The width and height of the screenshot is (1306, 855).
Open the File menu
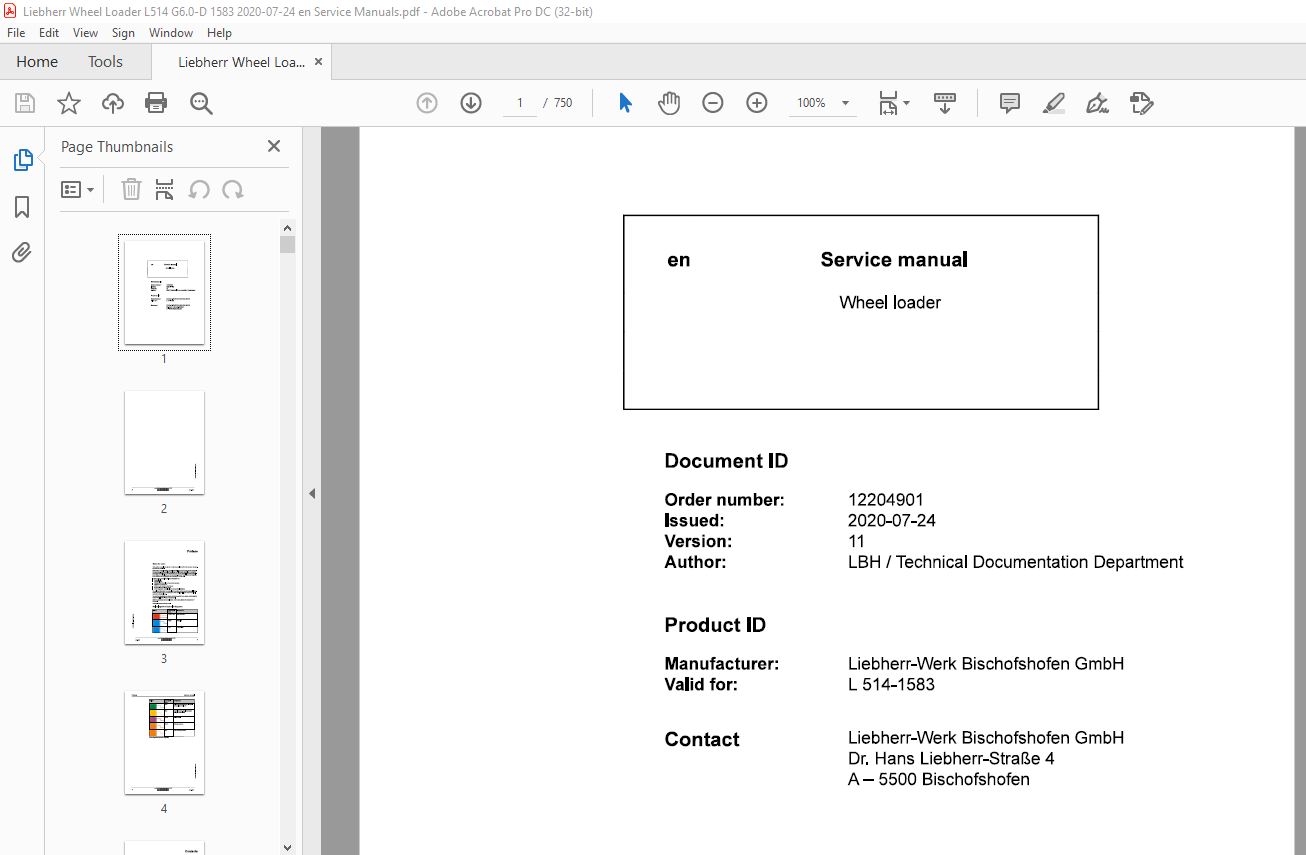[16, 33]
